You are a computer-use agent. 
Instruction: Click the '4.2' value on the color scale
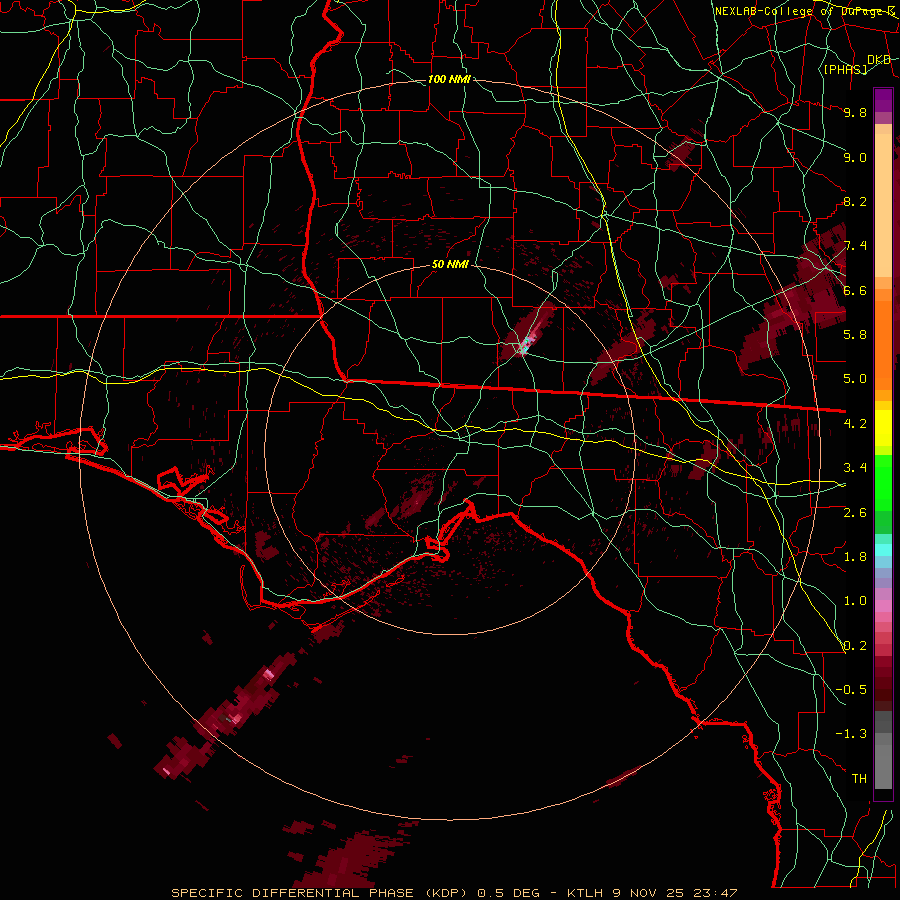(x=855, y=423)
